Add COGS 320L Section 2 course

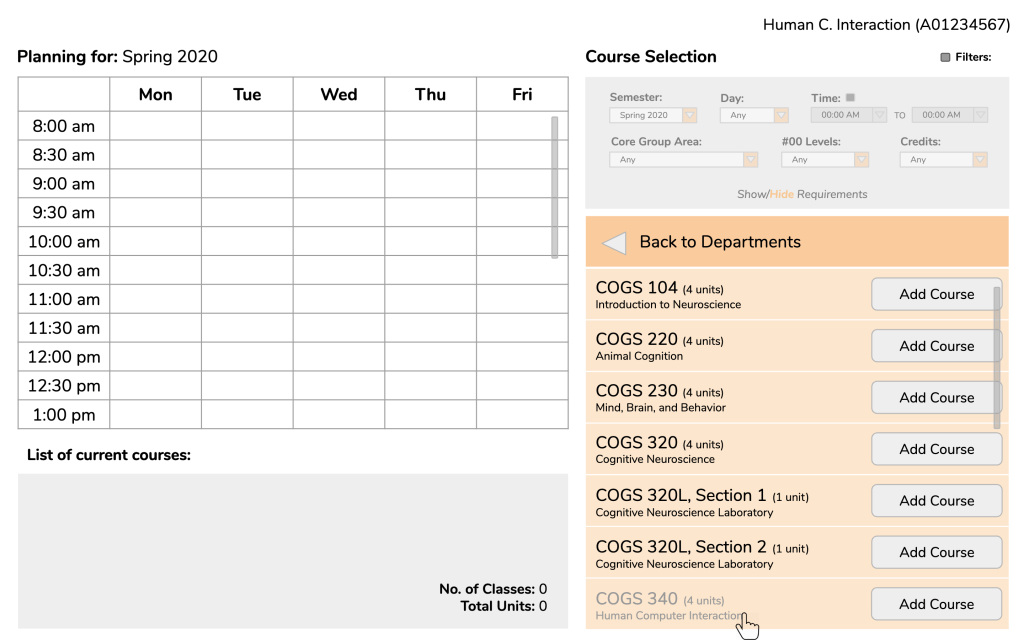pos(936,552)
